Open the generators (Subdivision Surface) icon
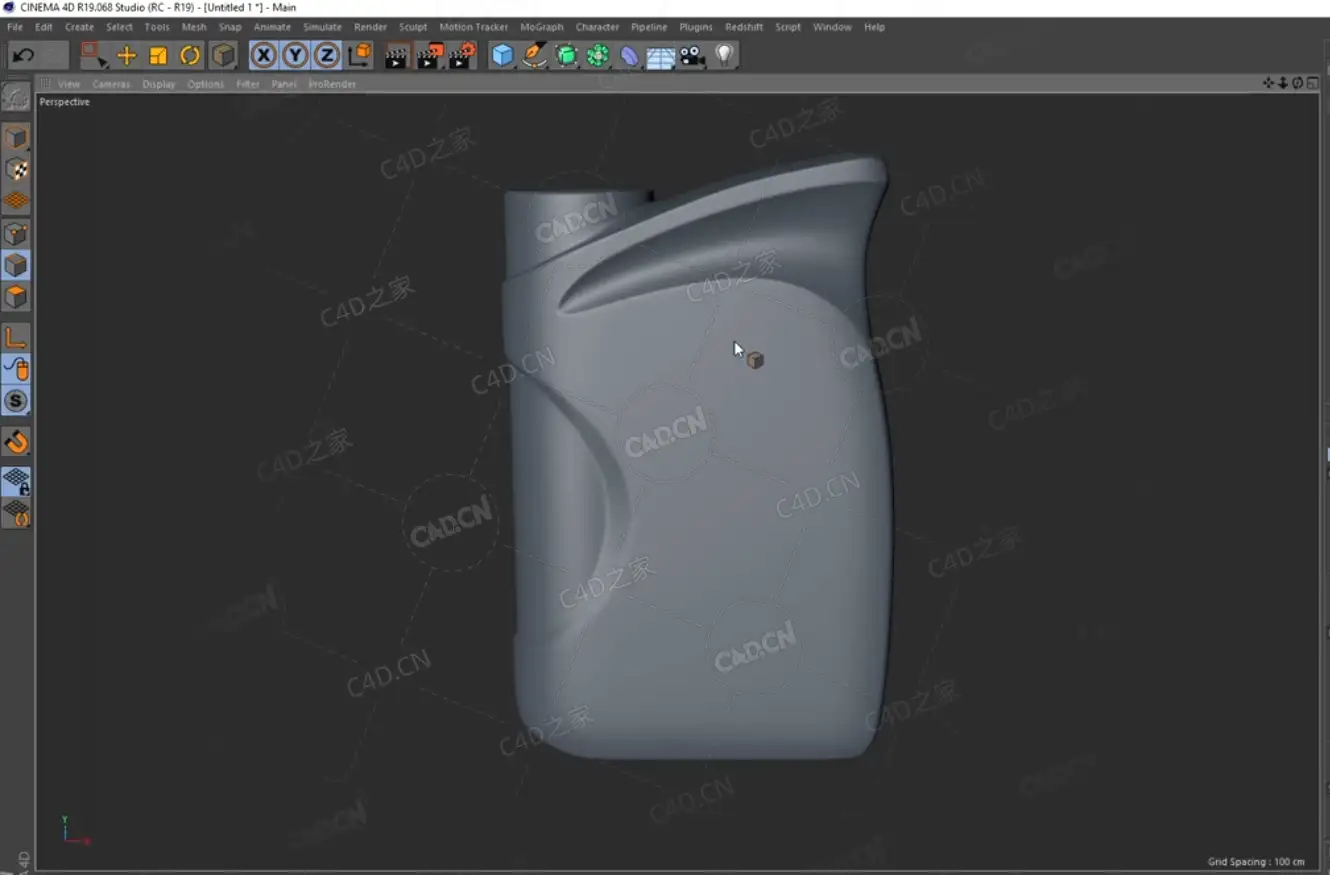Viewport: 1330px width, 875px height. pos(566,55)
